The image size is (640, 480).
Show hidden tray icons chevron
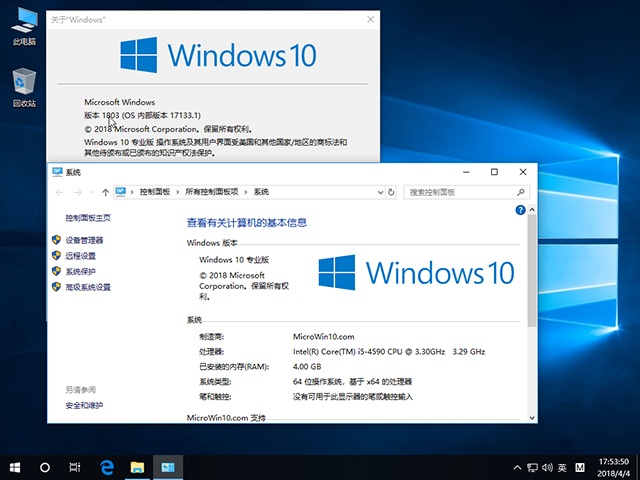coord(517,468)
